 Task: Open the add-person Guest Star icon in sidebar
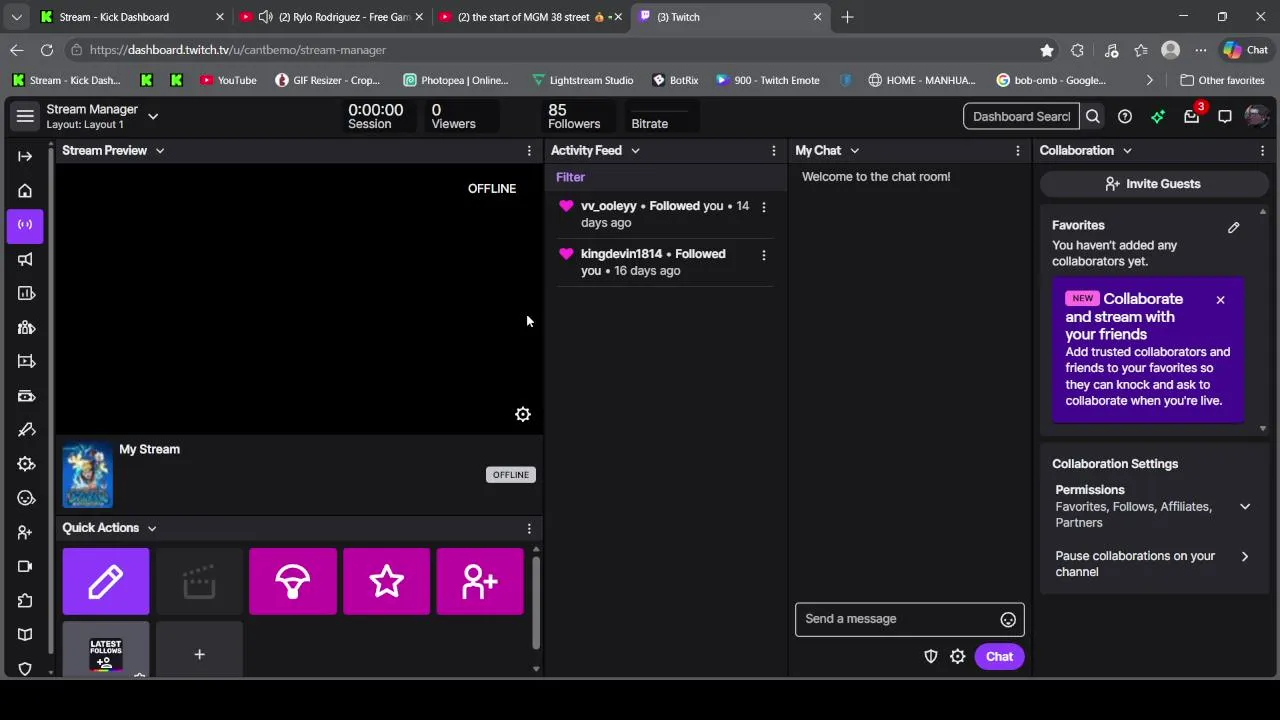click(25, 532)
